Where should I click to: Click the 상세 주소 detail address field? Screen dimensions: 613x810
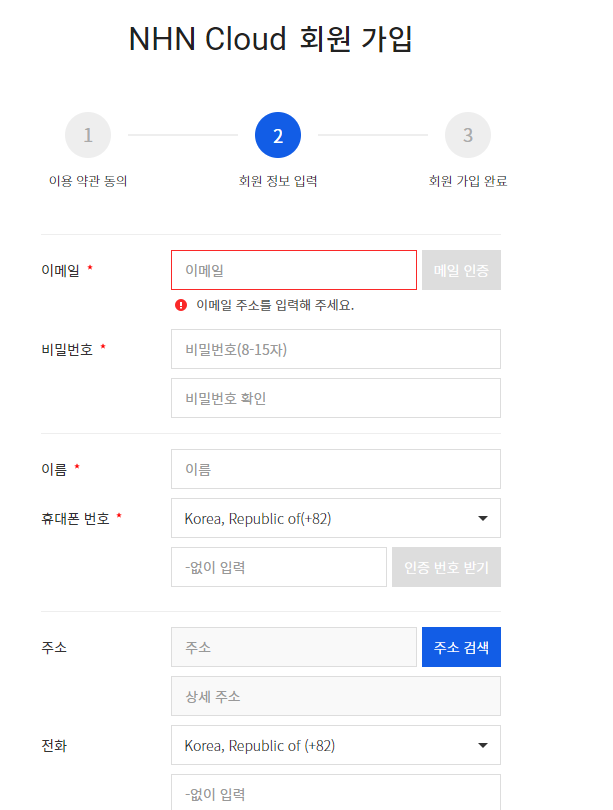click(x=335, y=695)
